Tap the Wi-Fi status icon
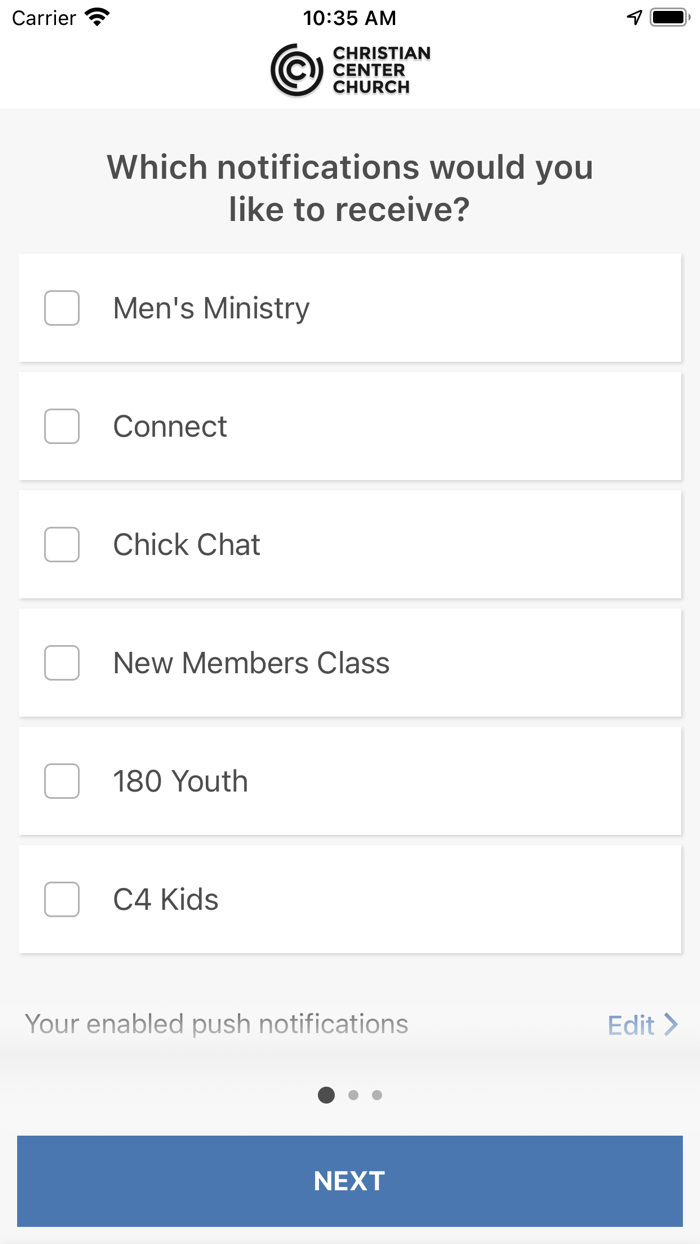Image resolution: width=700 pixels, height=1244 pixels. tap(97, 17)
